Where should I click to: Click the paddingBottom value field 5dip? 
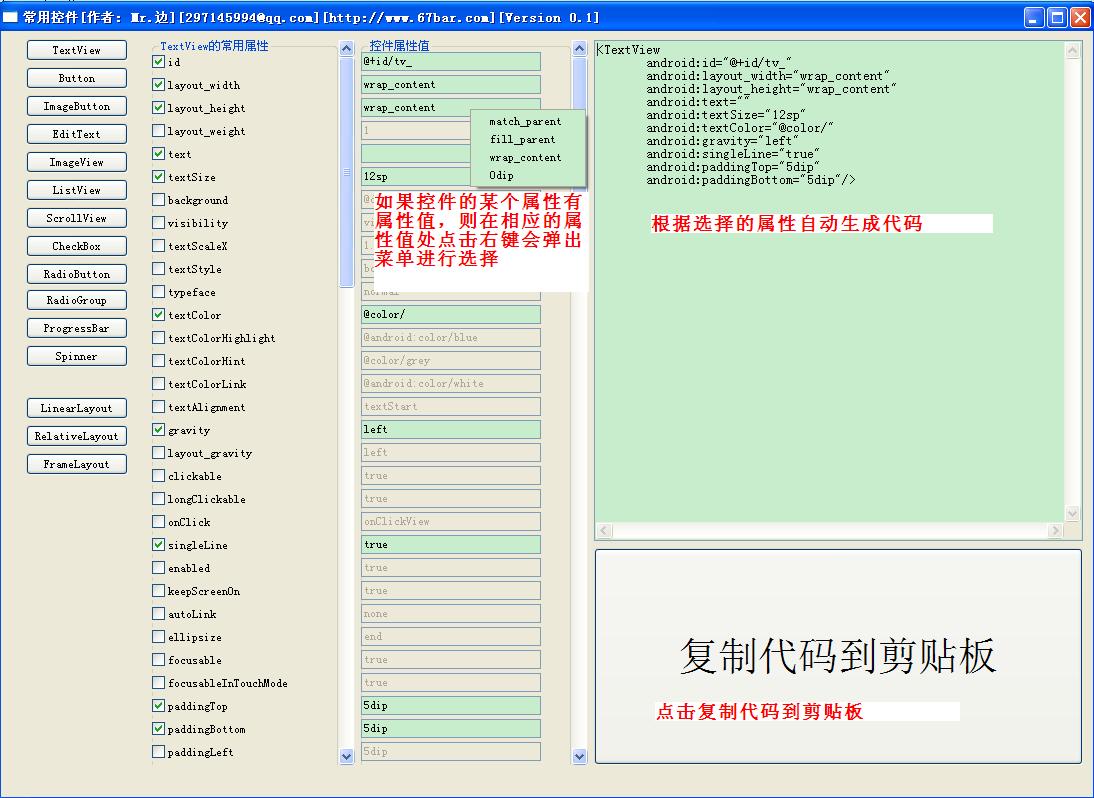coord(451,729)
